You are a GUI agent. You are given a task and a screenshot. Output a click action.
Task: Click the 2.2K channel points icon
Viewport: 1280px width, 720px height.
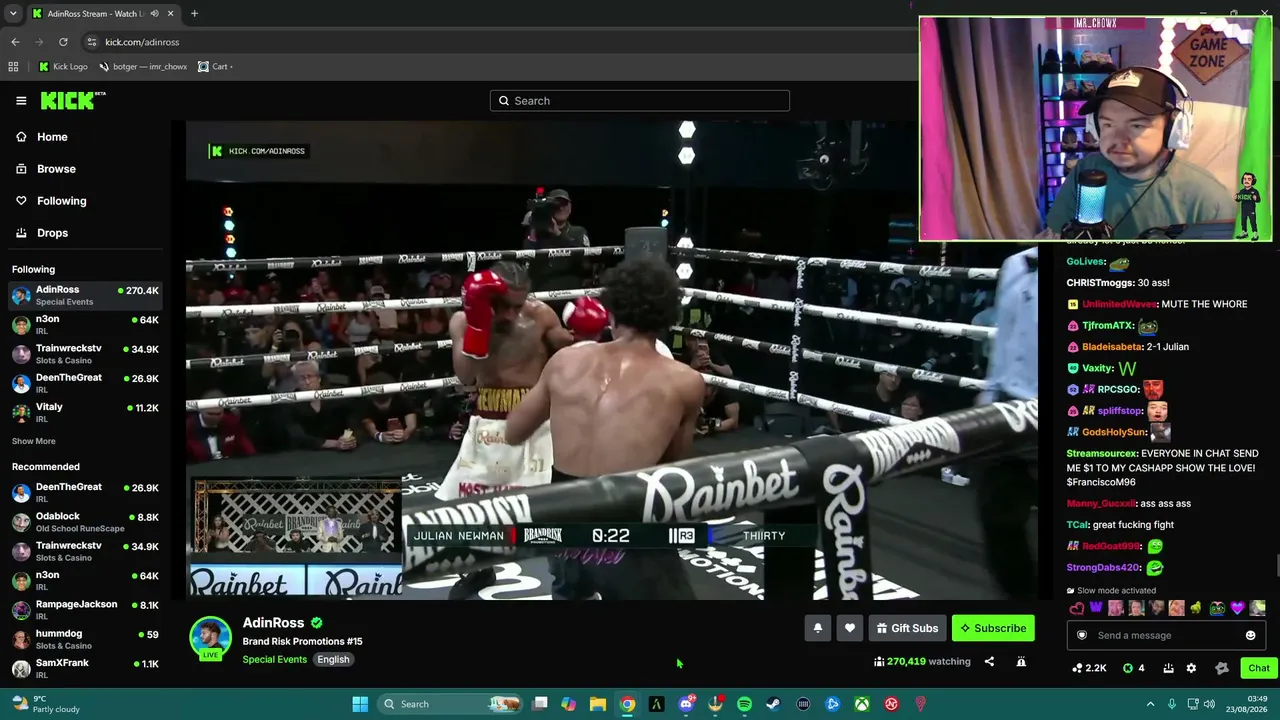pos(1088,668)
